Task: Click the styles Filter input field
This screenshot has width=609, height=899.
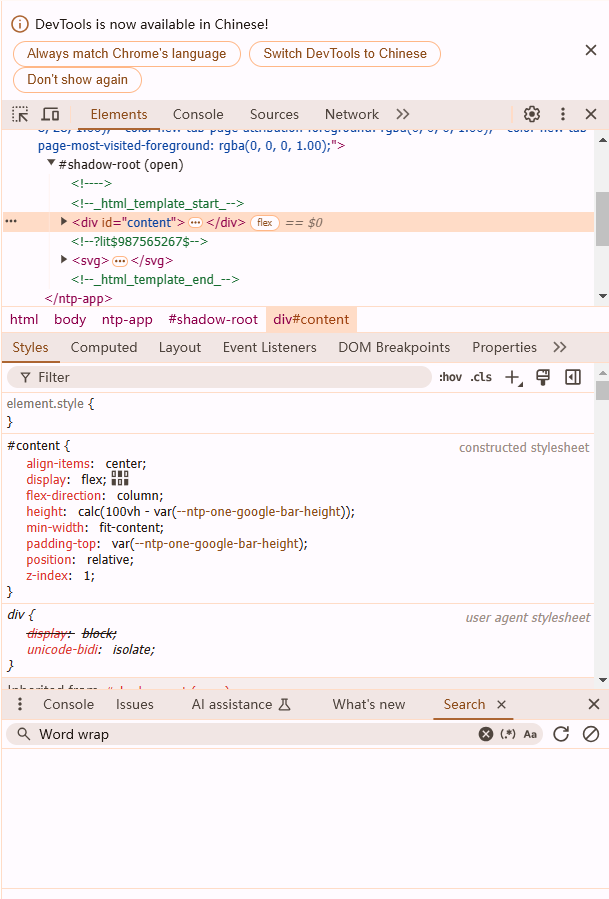Action: coord(219,377)
